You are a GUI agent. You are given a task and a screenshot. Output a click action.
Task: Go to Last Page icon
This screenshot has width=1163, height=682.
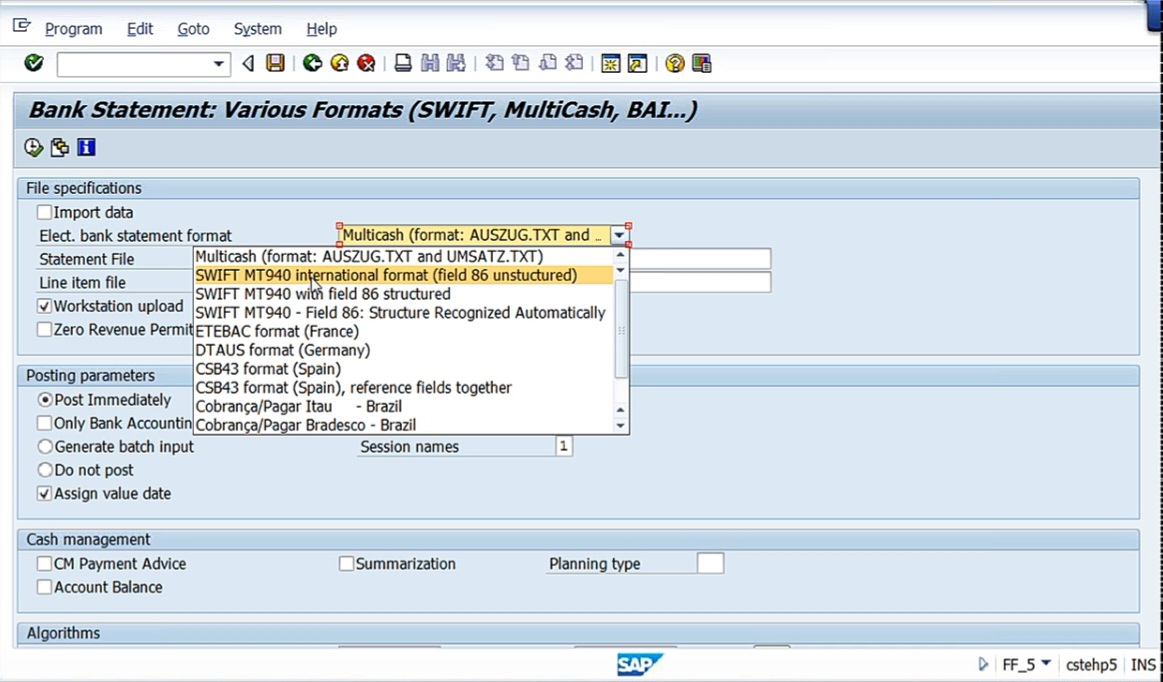coord(574,63)
